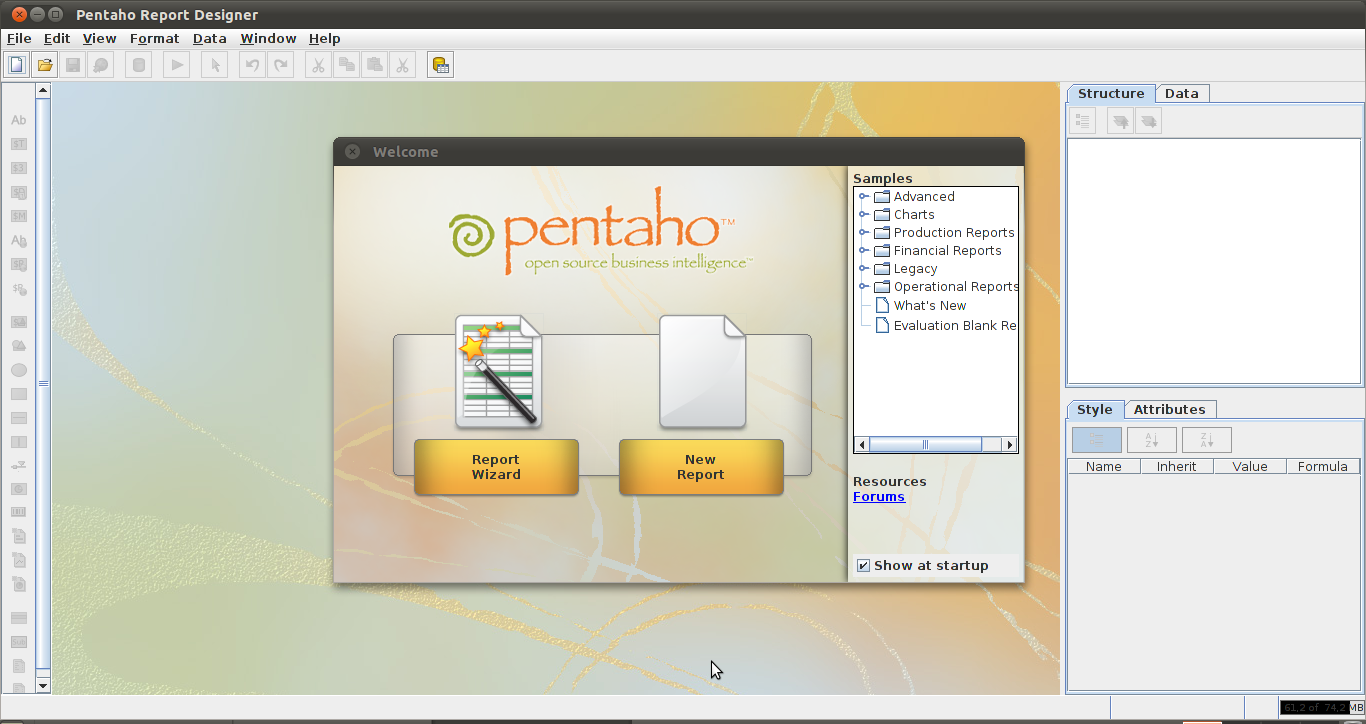1366x724 pixels.
Task: Switch to the Attributes tab
Action: [1170, 409]
